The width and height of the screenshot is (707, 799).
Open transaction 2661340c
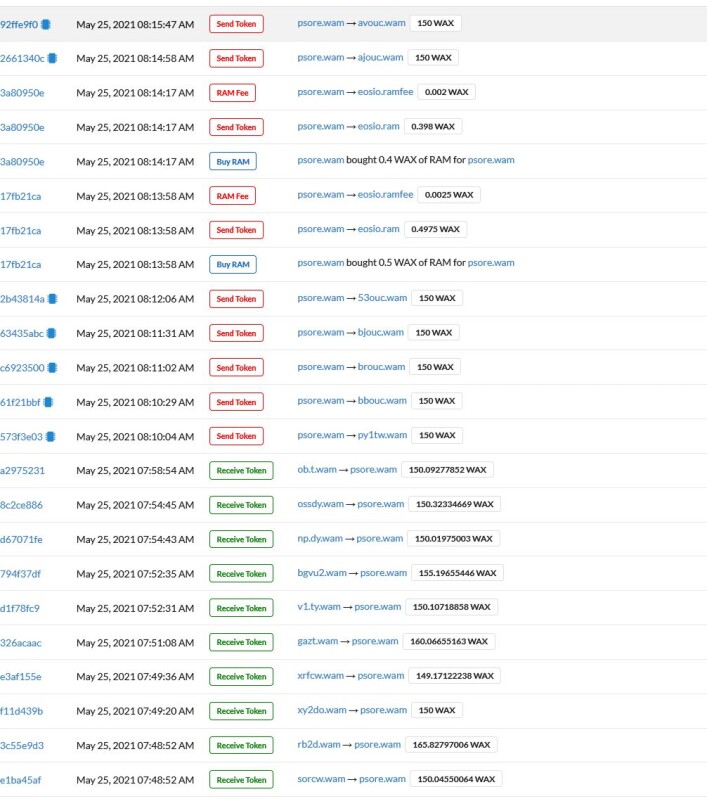click(22, 59)
